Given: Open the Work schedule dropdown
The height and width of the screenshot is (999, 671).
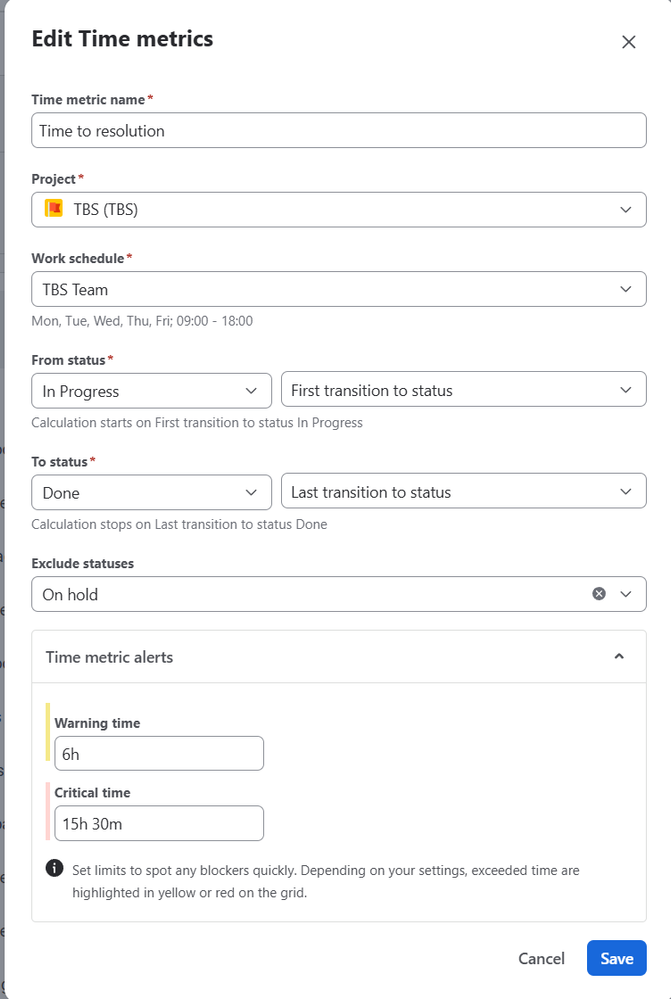Looking at the screenshot, I should pos(339,289).
